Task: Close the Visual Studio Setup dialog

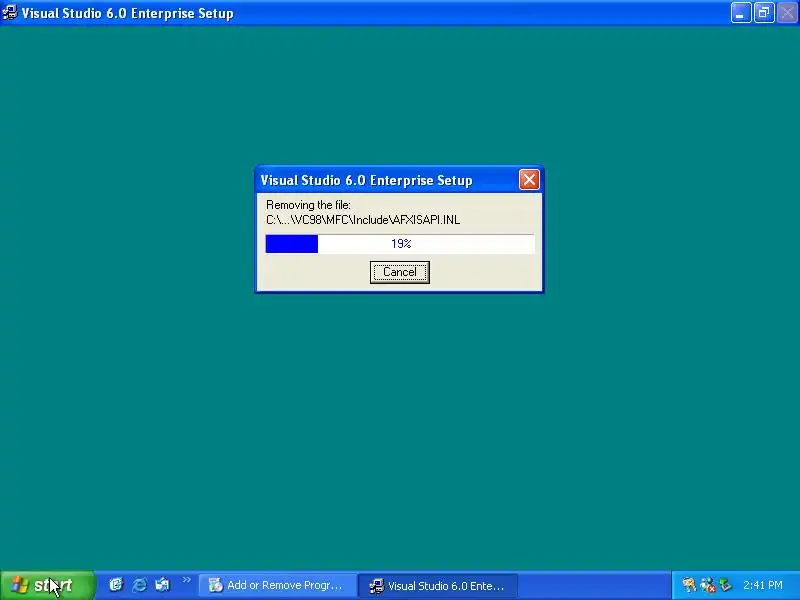Action: click(529, 180)
